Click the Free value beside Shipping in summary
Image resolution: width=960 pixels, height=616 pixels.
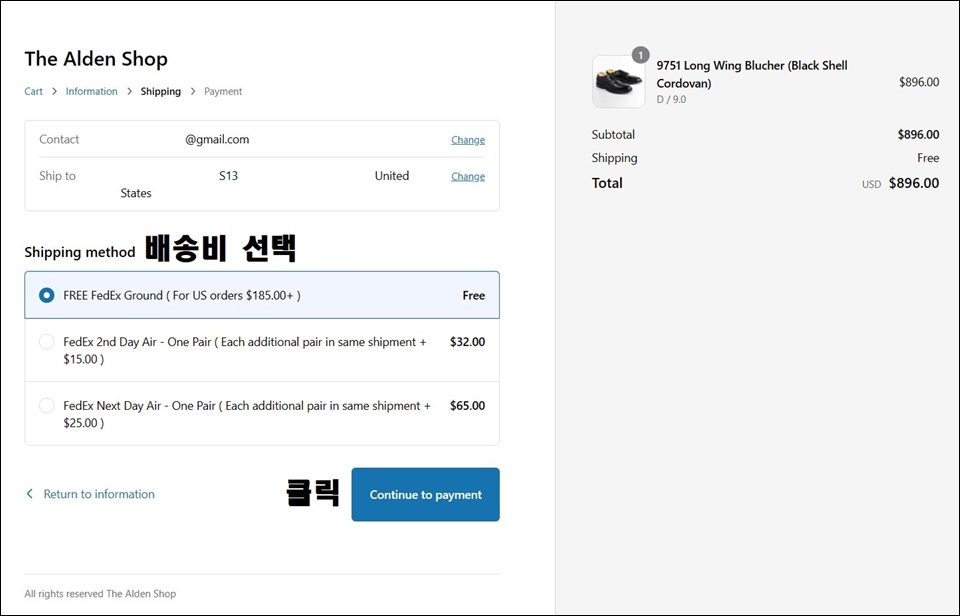pyautogui.click(x=928, y=158)
